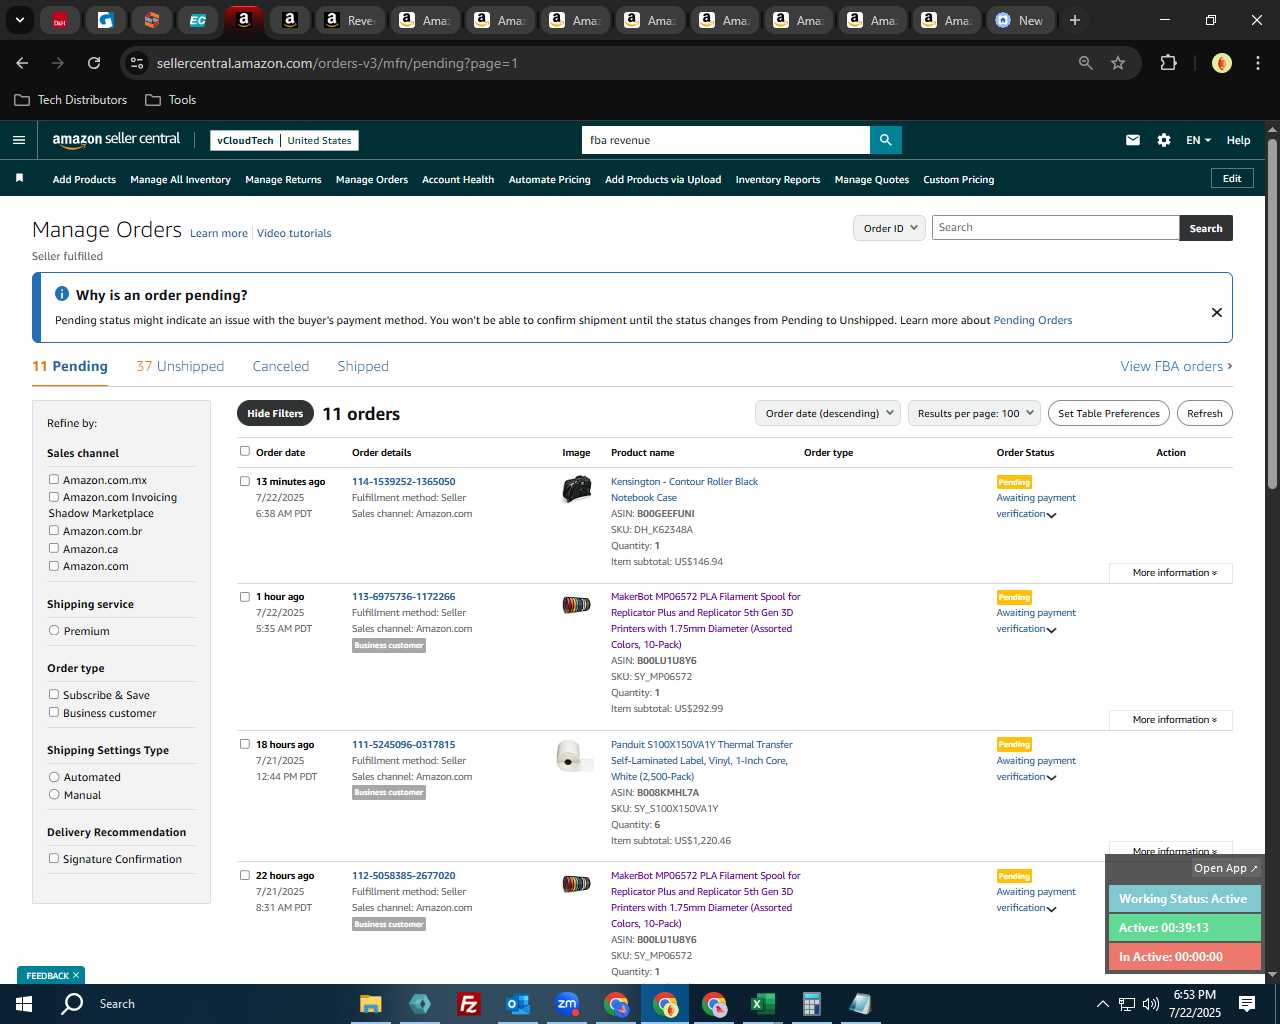The height and width of the screenshot is (1024, 1280).
Task: Open FileZilla from the taskbar
Action: click(468, 1004)
